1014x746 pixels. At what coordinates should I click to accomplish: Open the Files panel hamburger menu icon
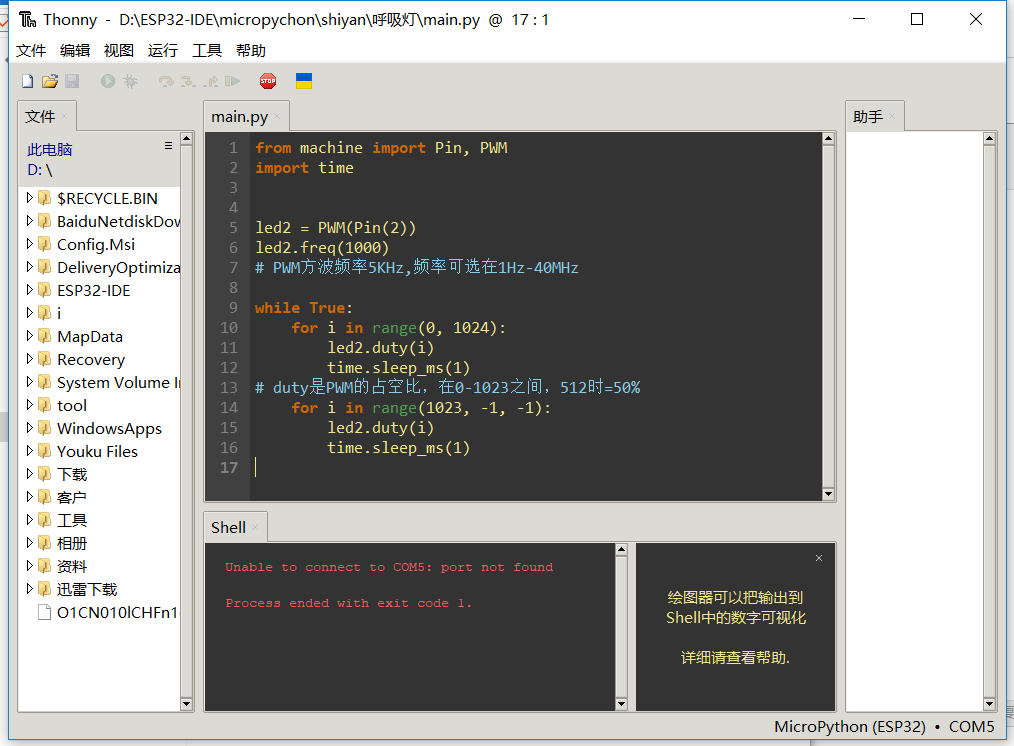[x=168, y=146]
